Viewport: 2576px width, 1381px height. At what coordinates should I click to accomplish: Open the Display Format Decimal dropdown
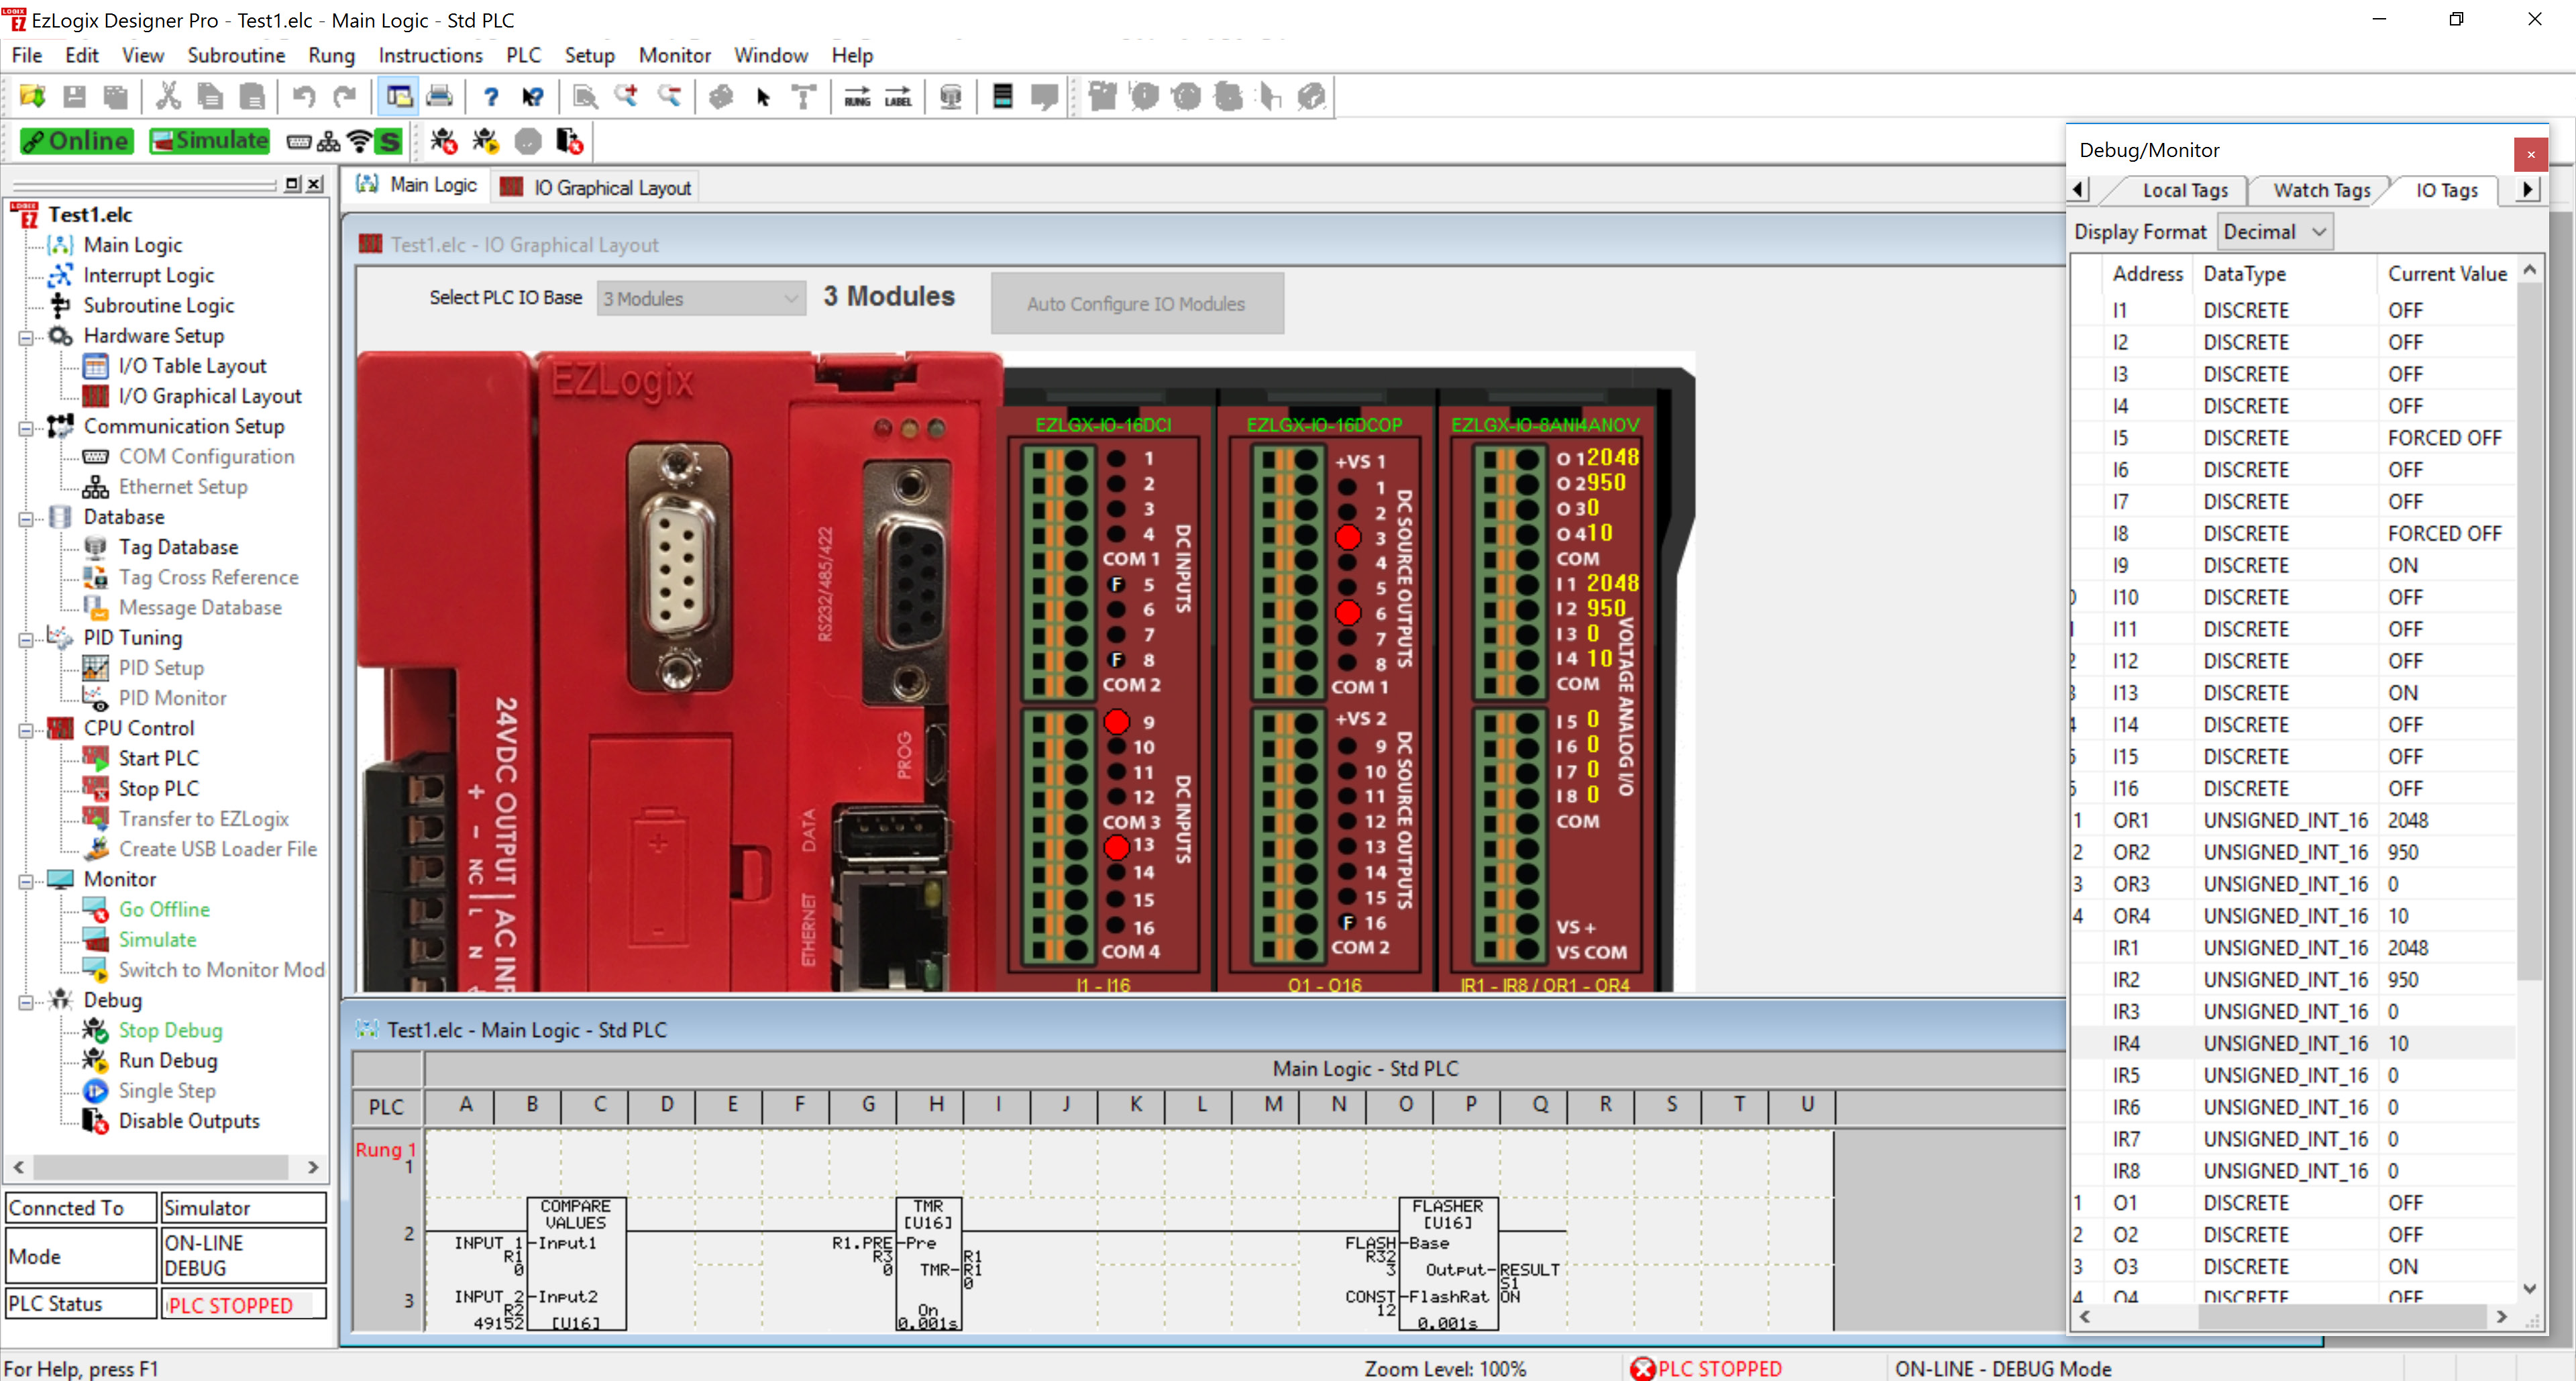(x=2274, y=232)
